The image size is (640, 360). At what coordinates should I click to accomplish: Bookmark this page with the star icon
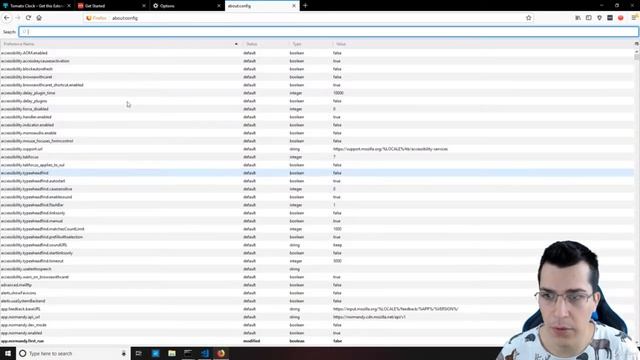pos(529,18)
